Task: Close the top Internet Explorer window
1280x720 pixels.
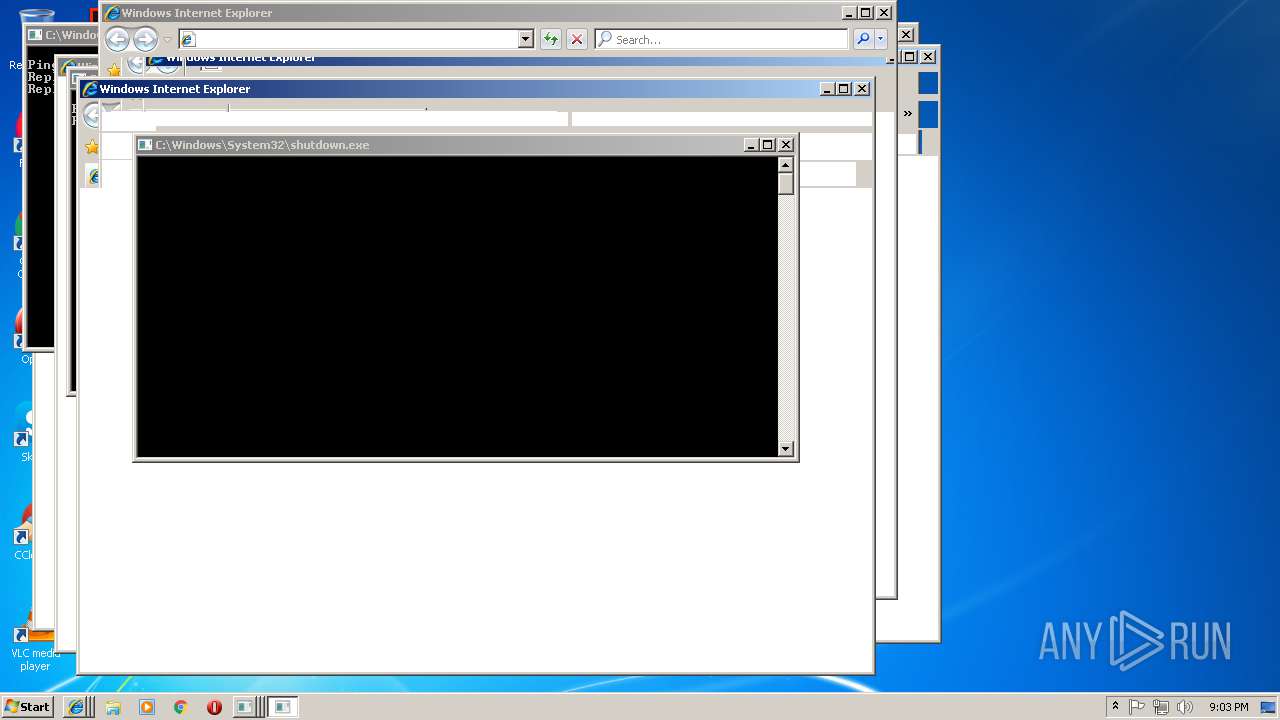Action: [x=884, y=13]
